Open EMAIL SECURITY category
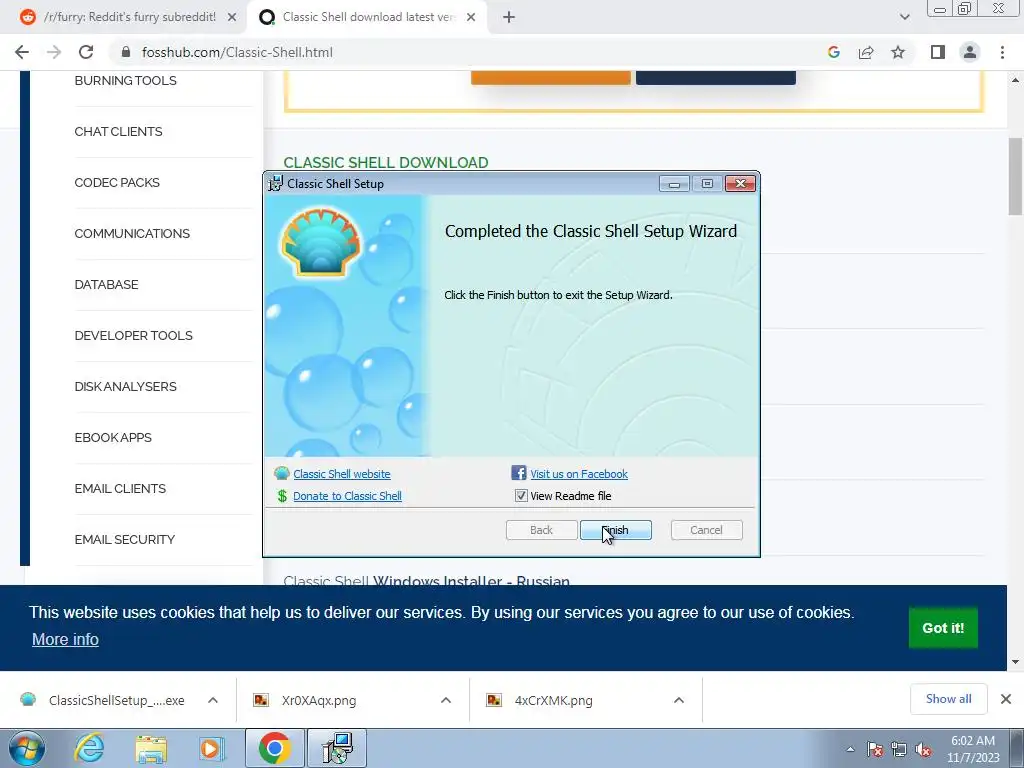The width and height of the screenshot is (1024, 768). pos(125,539)
